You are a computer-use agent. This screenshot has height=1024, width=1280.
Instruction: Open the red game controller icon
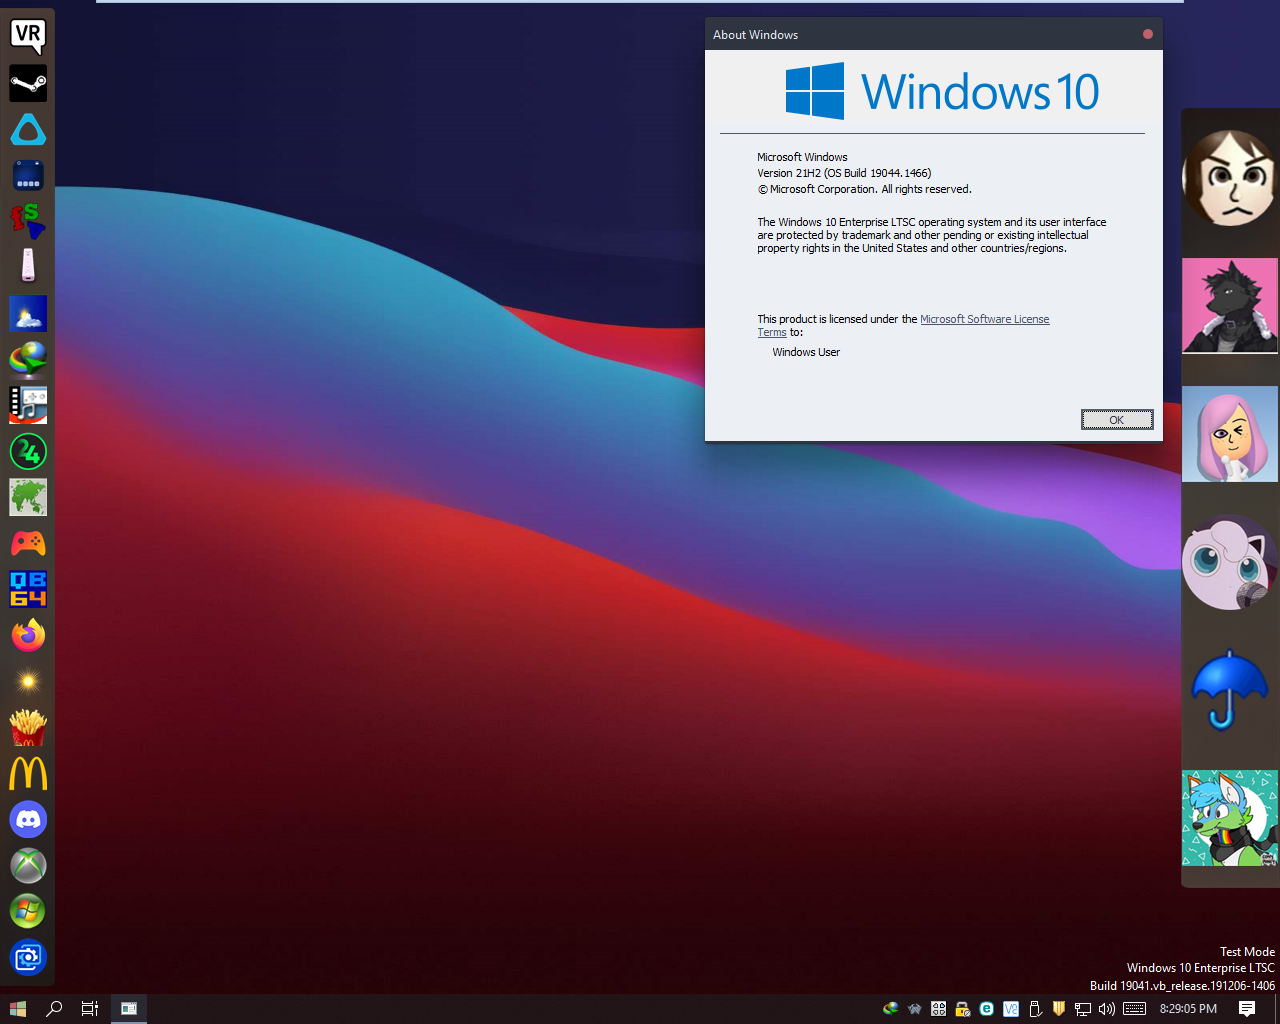(x=28, y=543)
